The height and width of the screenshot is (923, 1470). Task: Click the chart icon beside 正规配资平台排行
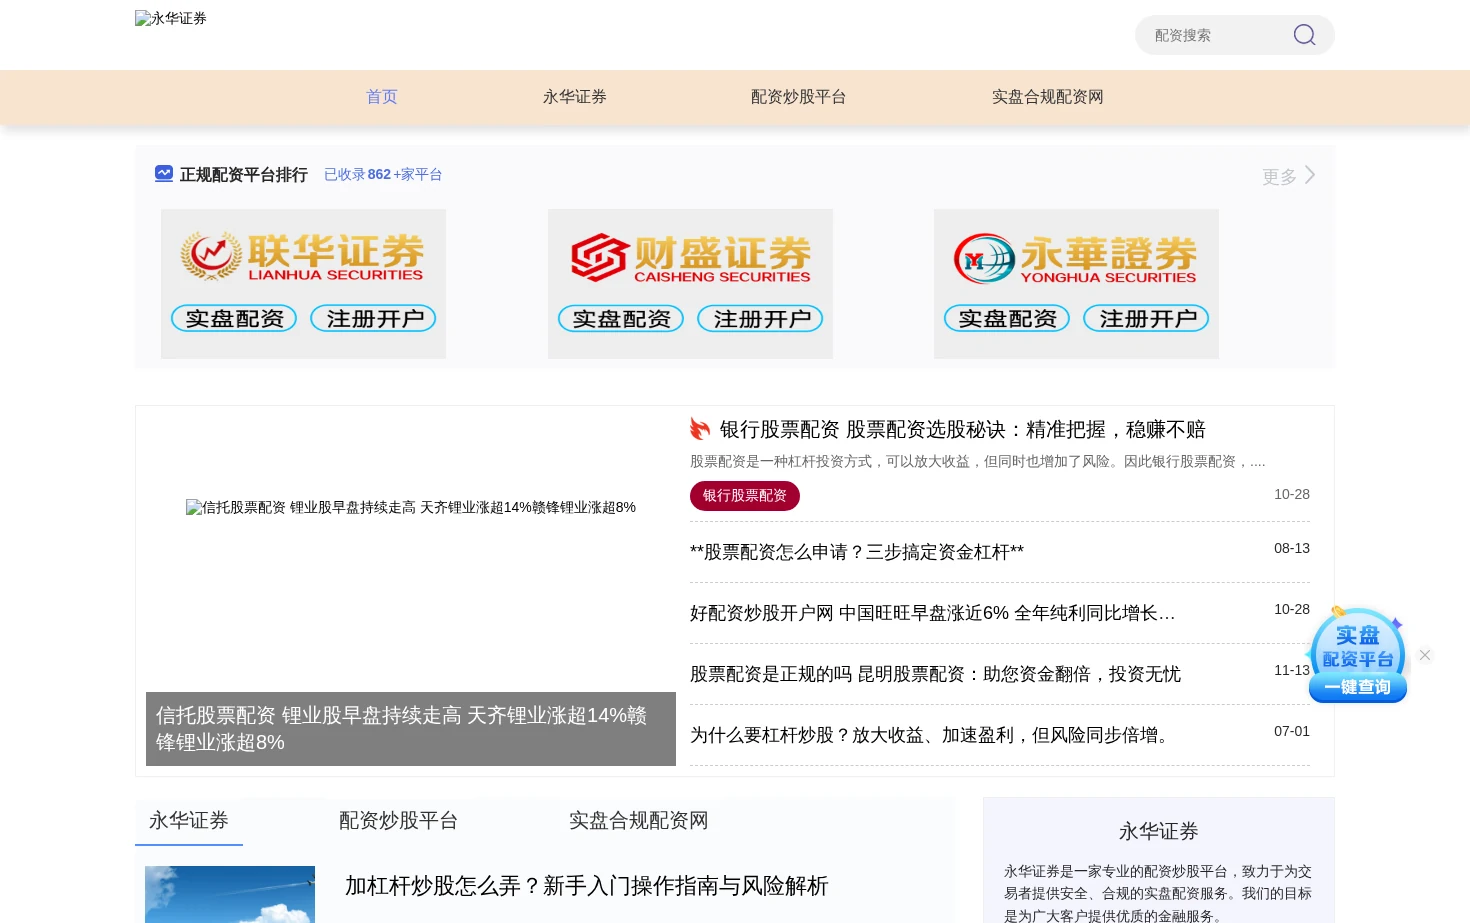[164, 174]
